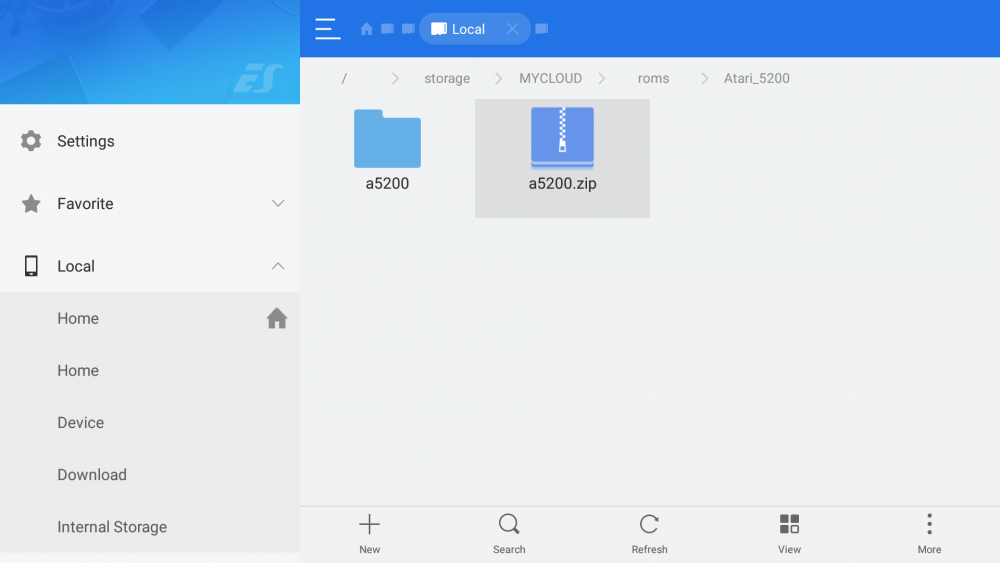Viewport: 1000px width, 563px height.
Task: Open Search in the bottom toolbar
Action: point(509,533)
